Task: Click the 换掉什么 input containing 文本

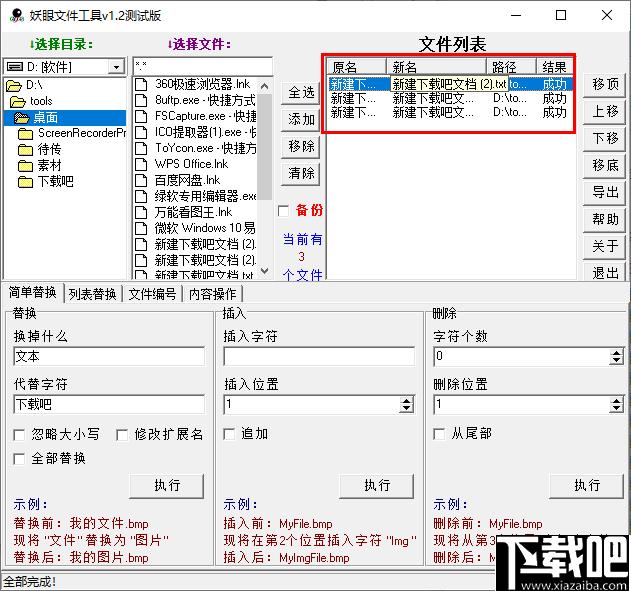Action: click(109, 356)
